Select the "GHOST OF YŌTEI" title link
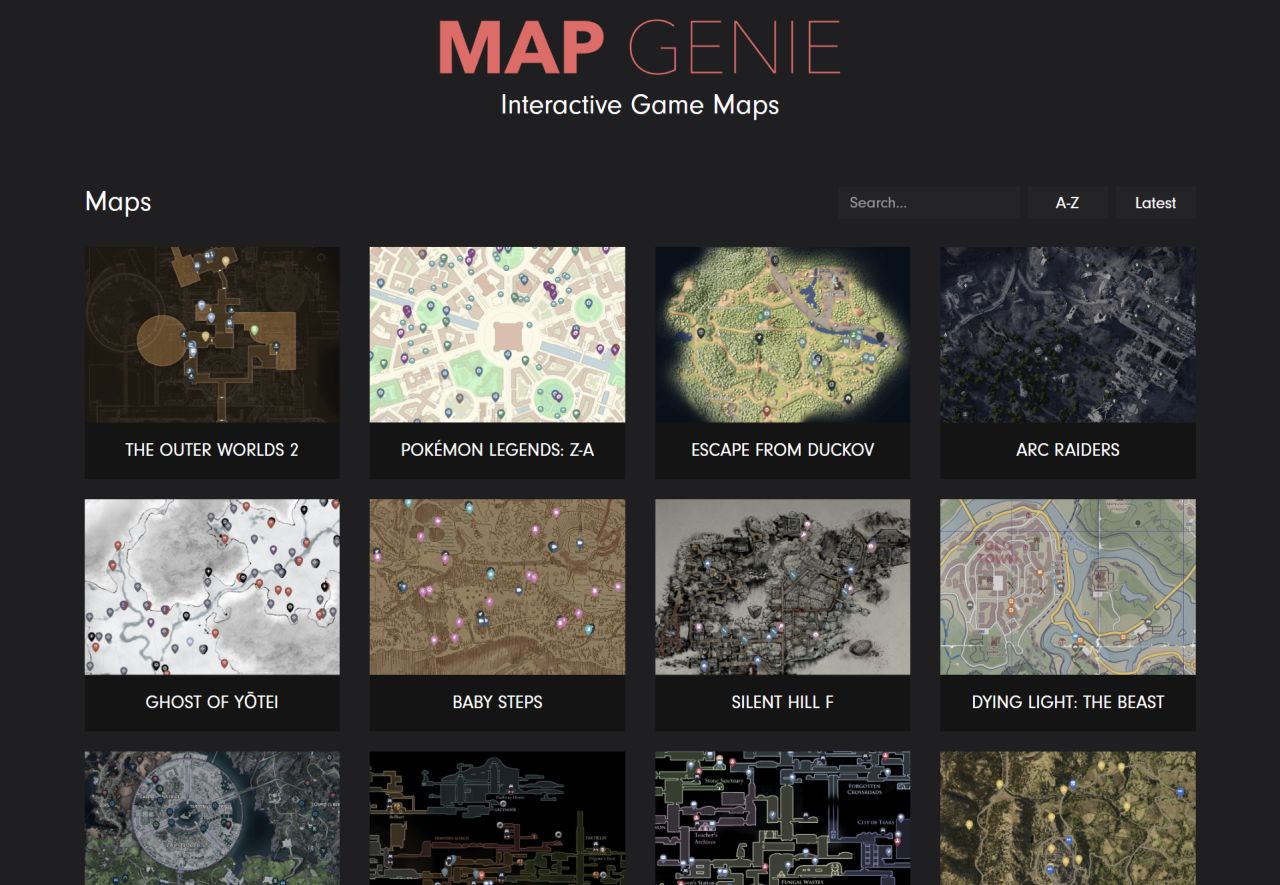 click(x=212, y=702)
